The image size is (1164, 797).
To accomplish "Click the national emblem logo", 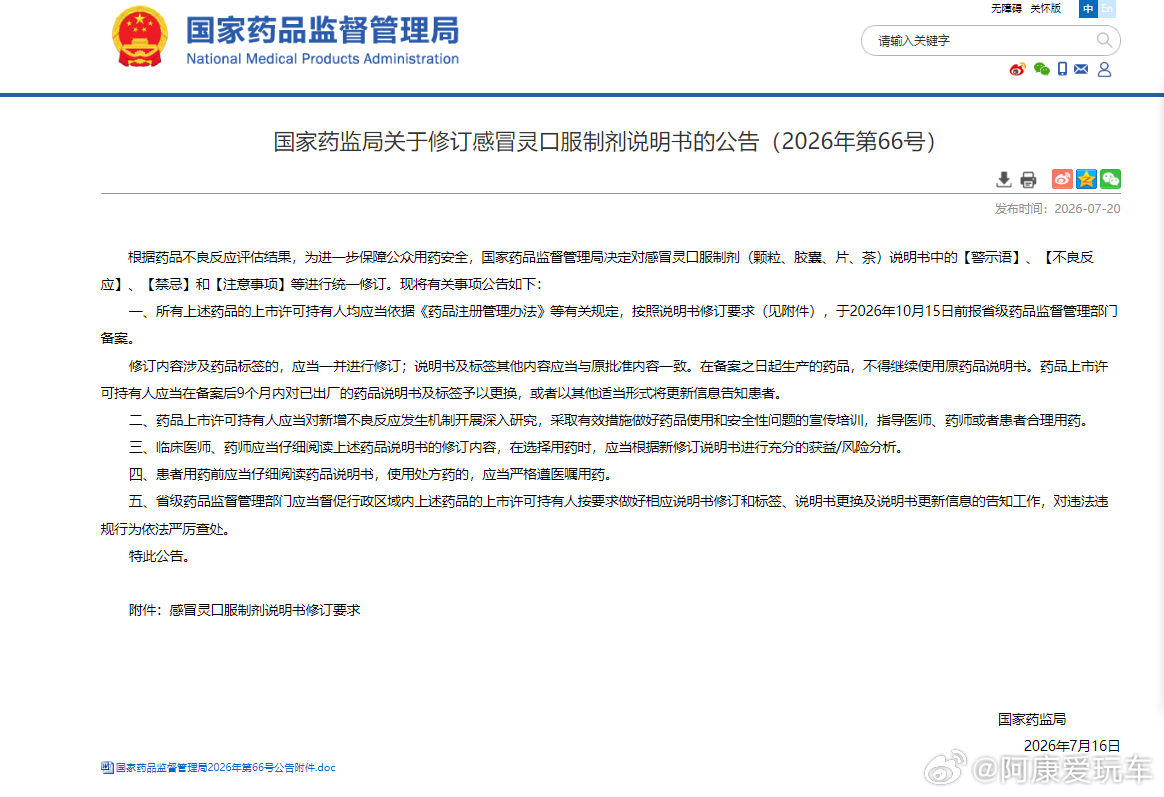I will pyautogui.click(x=140, y=37).
